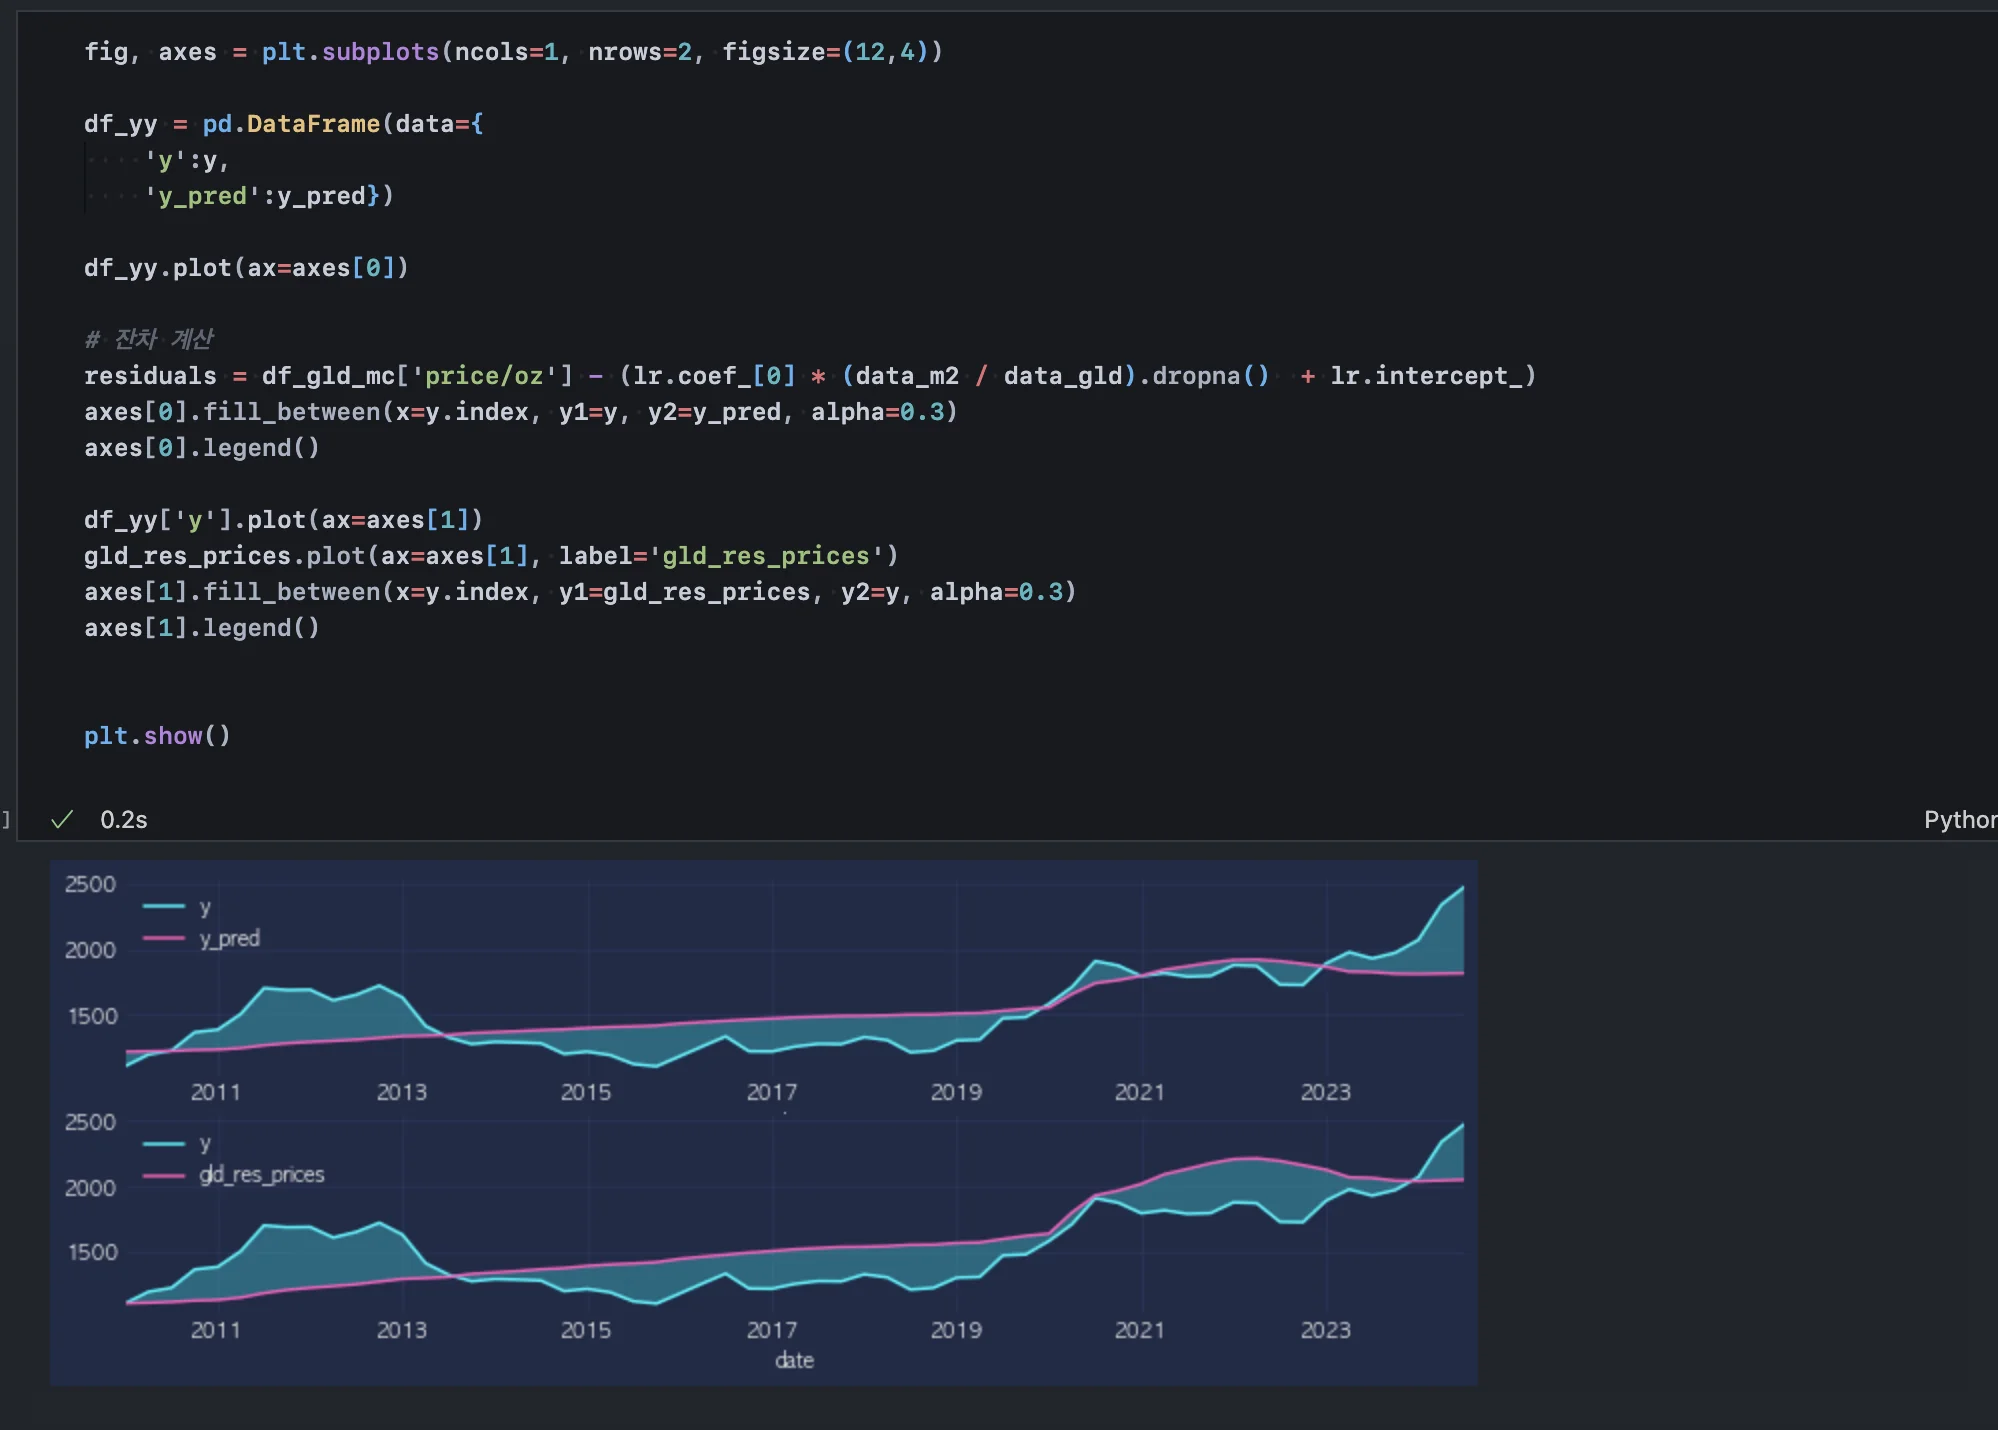Click the 2500 y-axis label on top chart
The height and width of the screenshot is (1430, 1998).
[90, 884]
